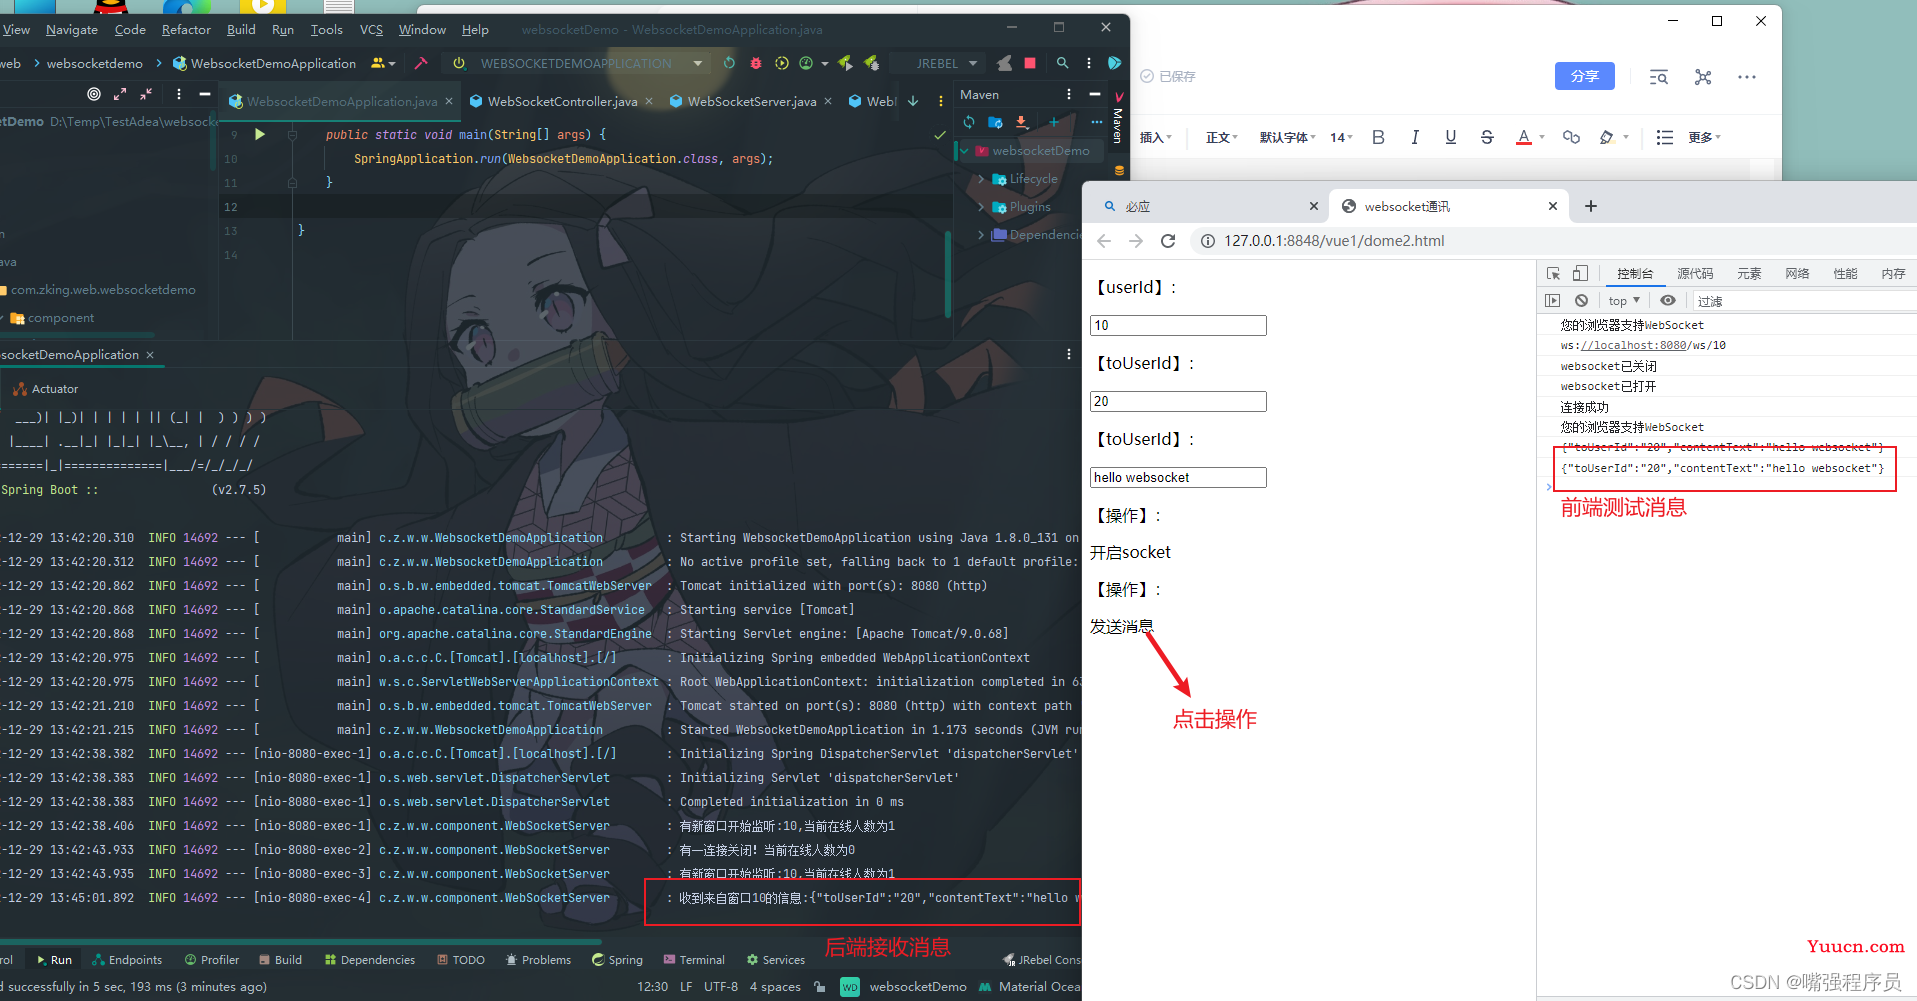Open the font size 14 dropdown
The height and width of the screenshot is (1001, 1917).
coord(1341,137)
